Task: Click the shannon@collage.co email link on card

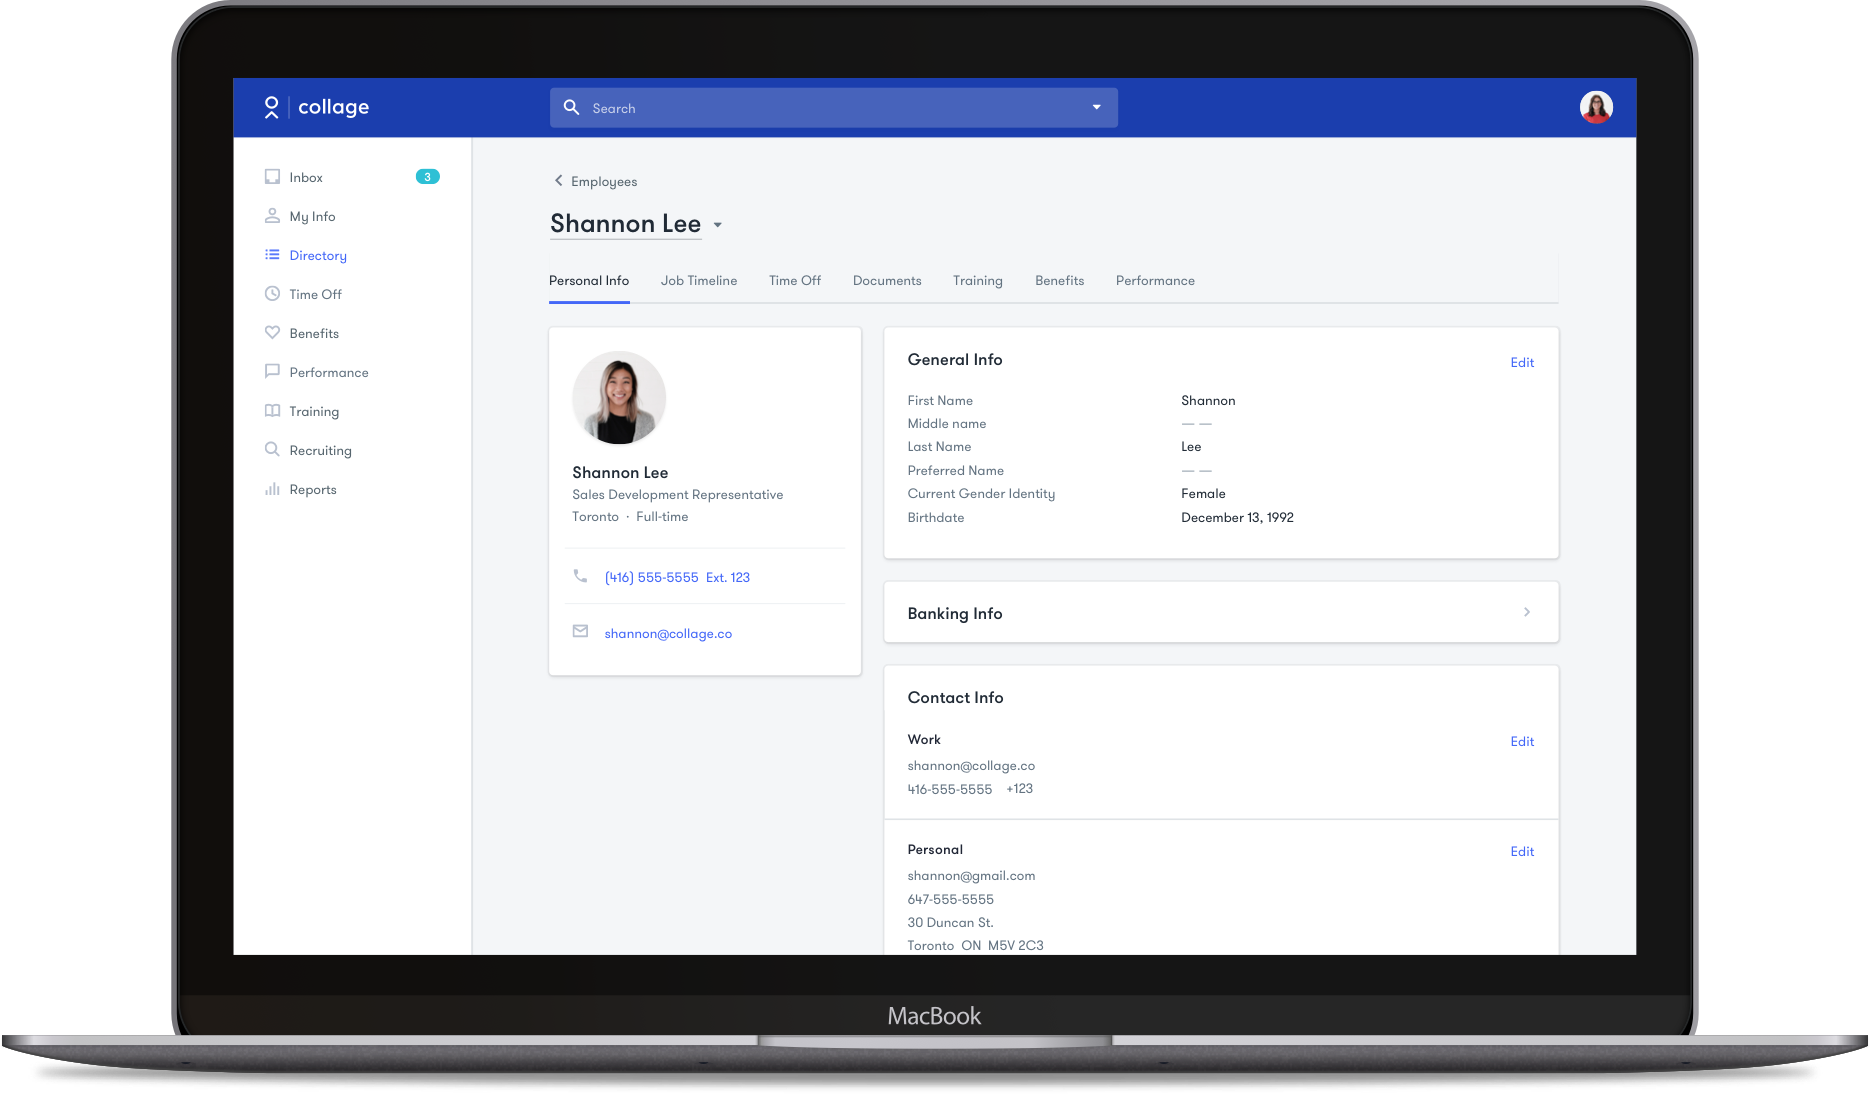Action: [x=668, y=633]
